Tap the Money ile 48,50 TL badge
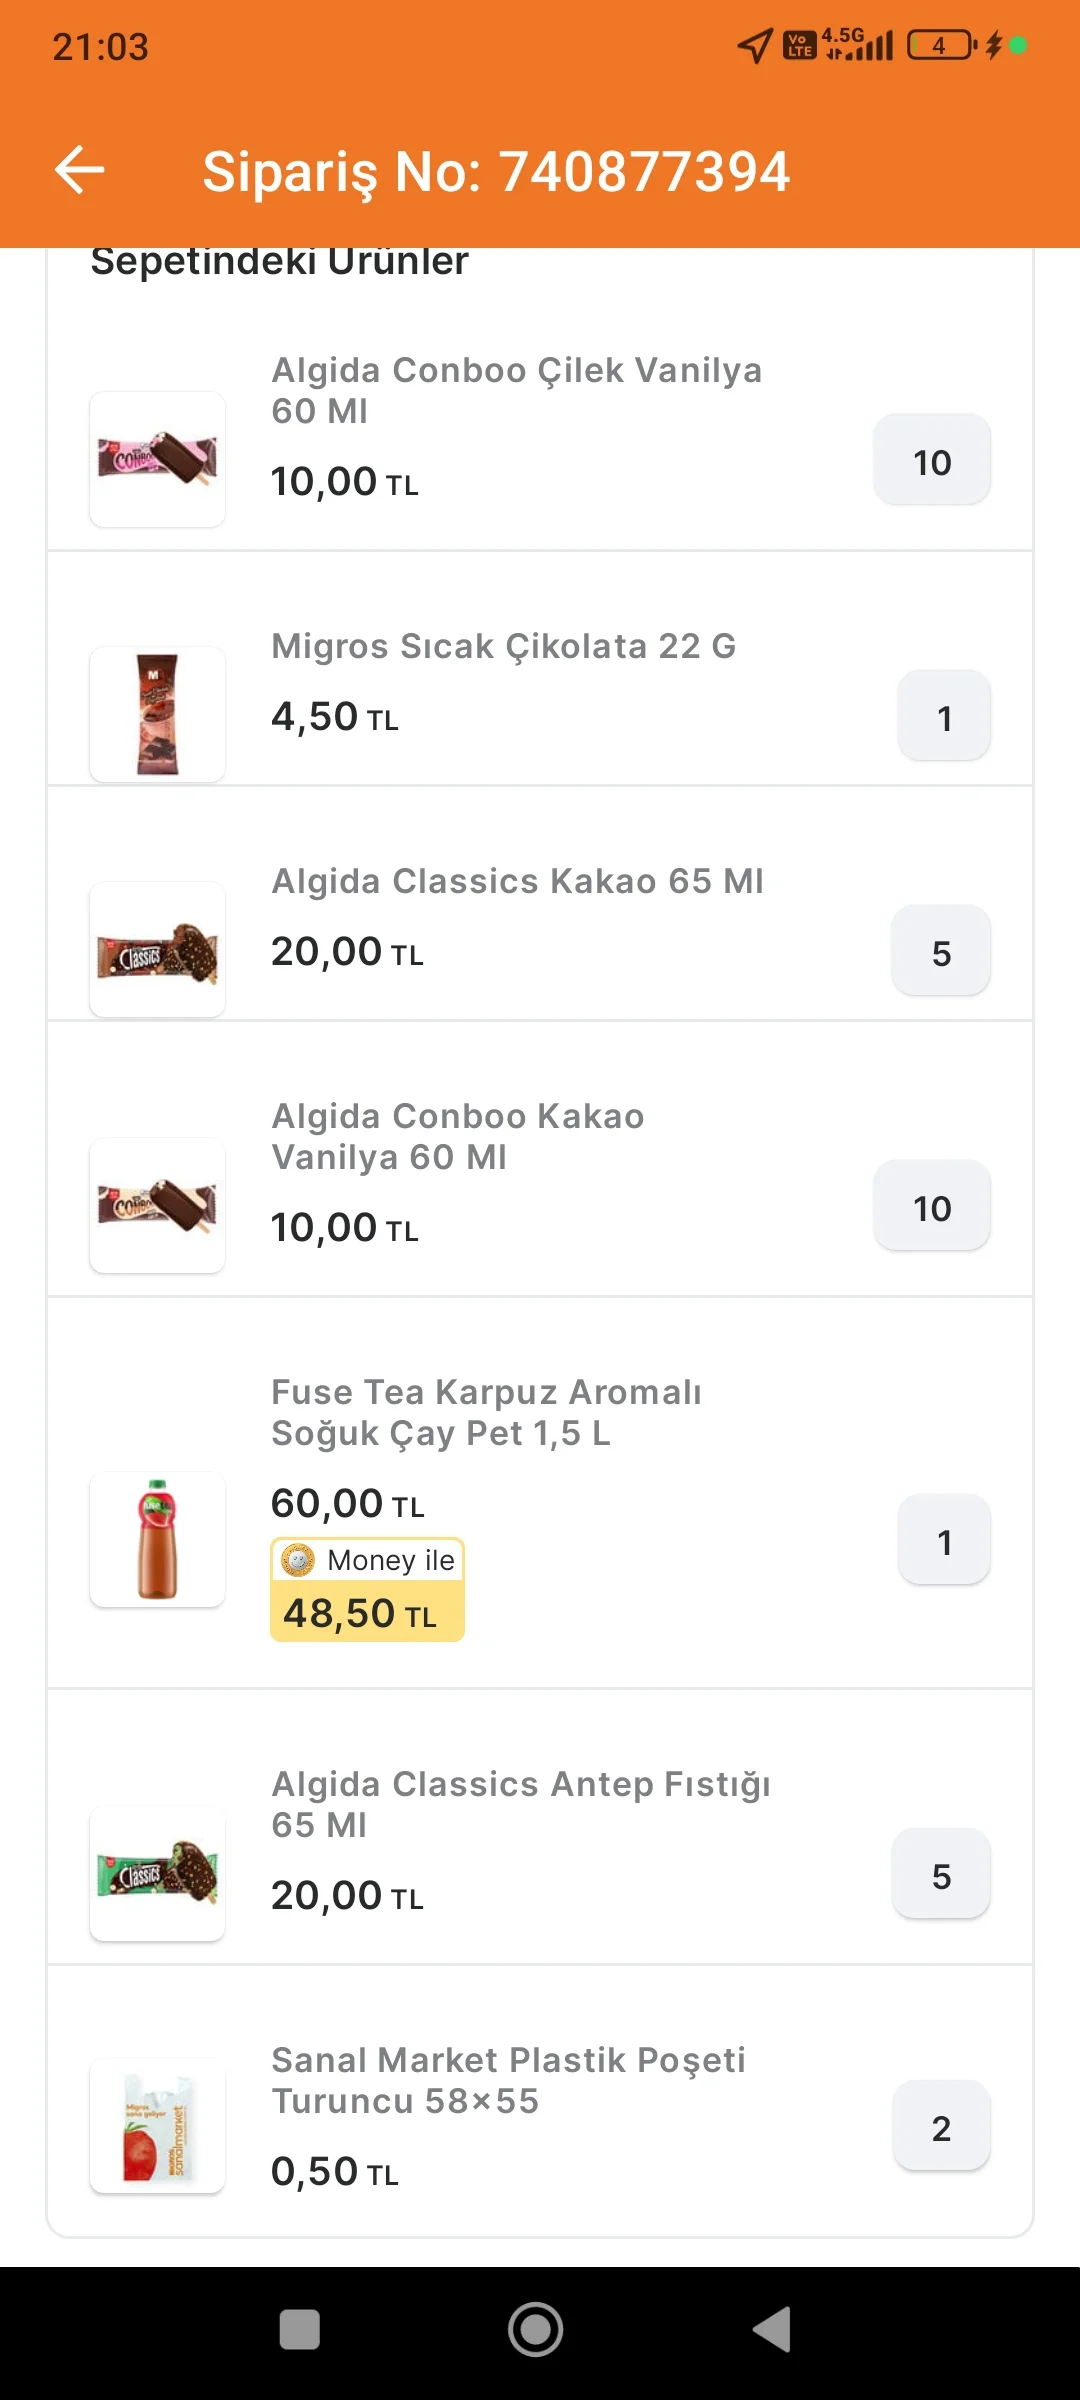This screenshot has width=1080, height=2400. pos(367,1590)
